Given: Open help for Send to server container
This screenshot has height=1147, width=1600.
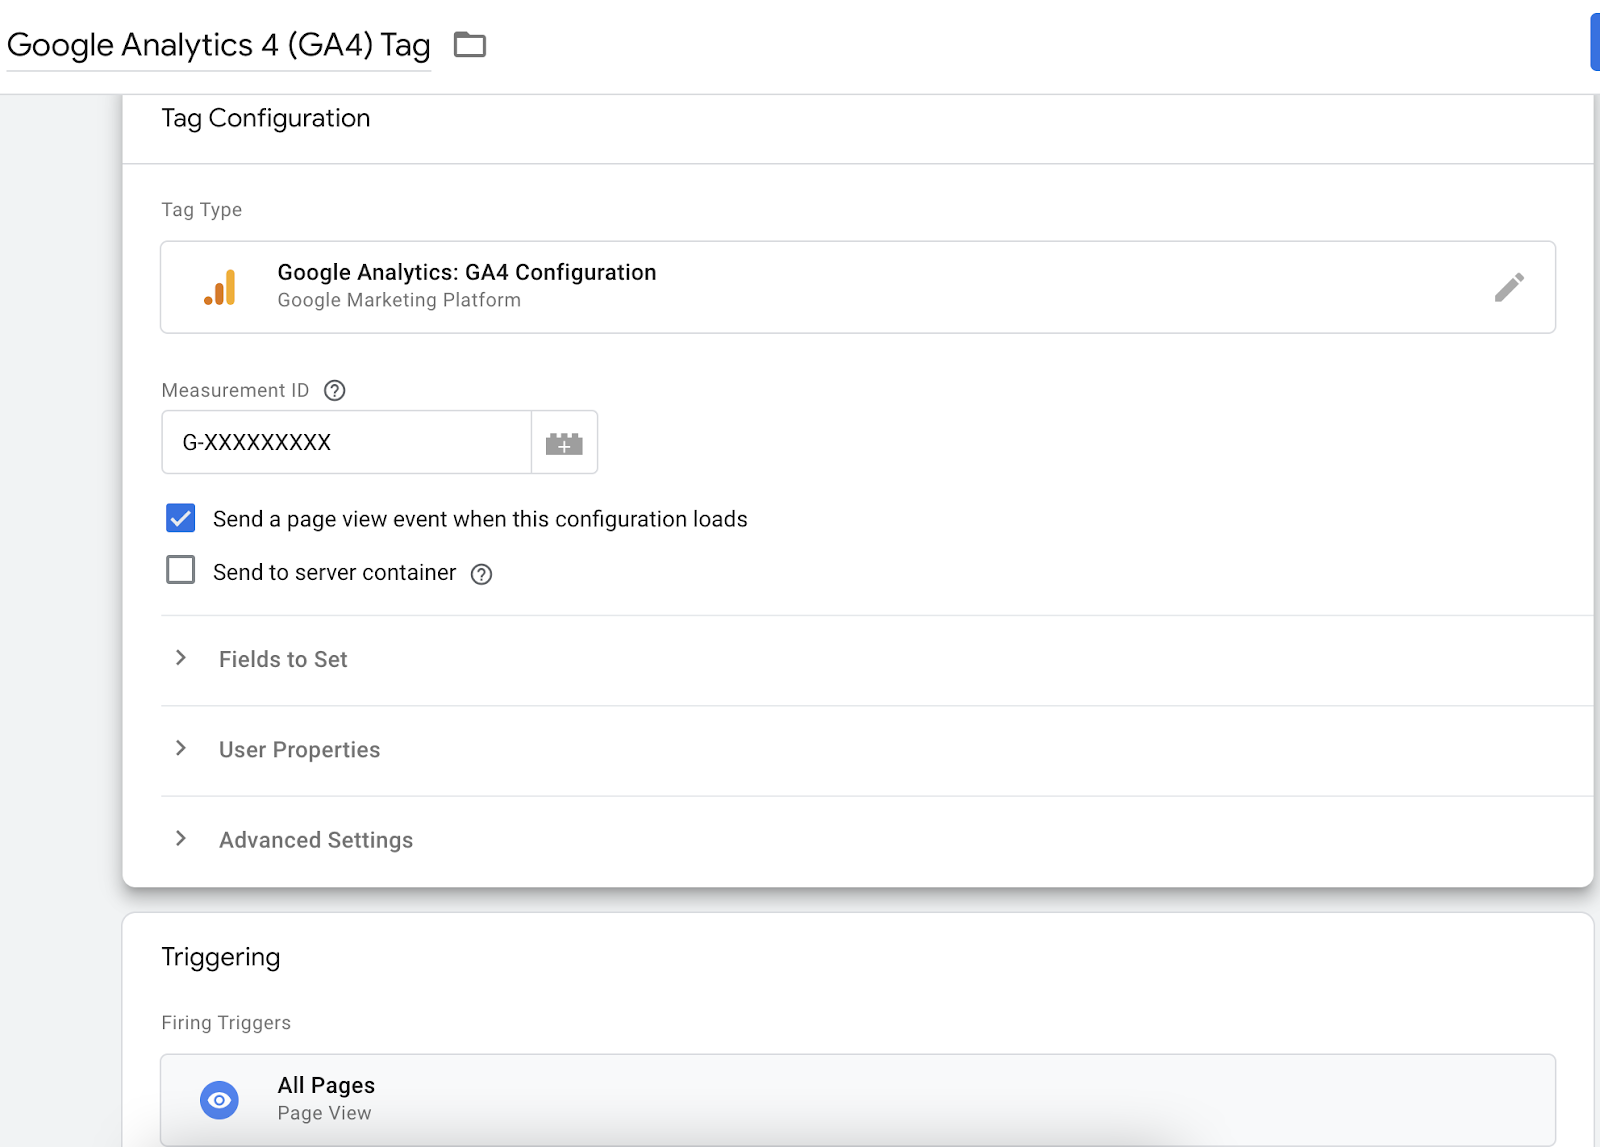Looking at the screenshot, I should tap(482, 574).
